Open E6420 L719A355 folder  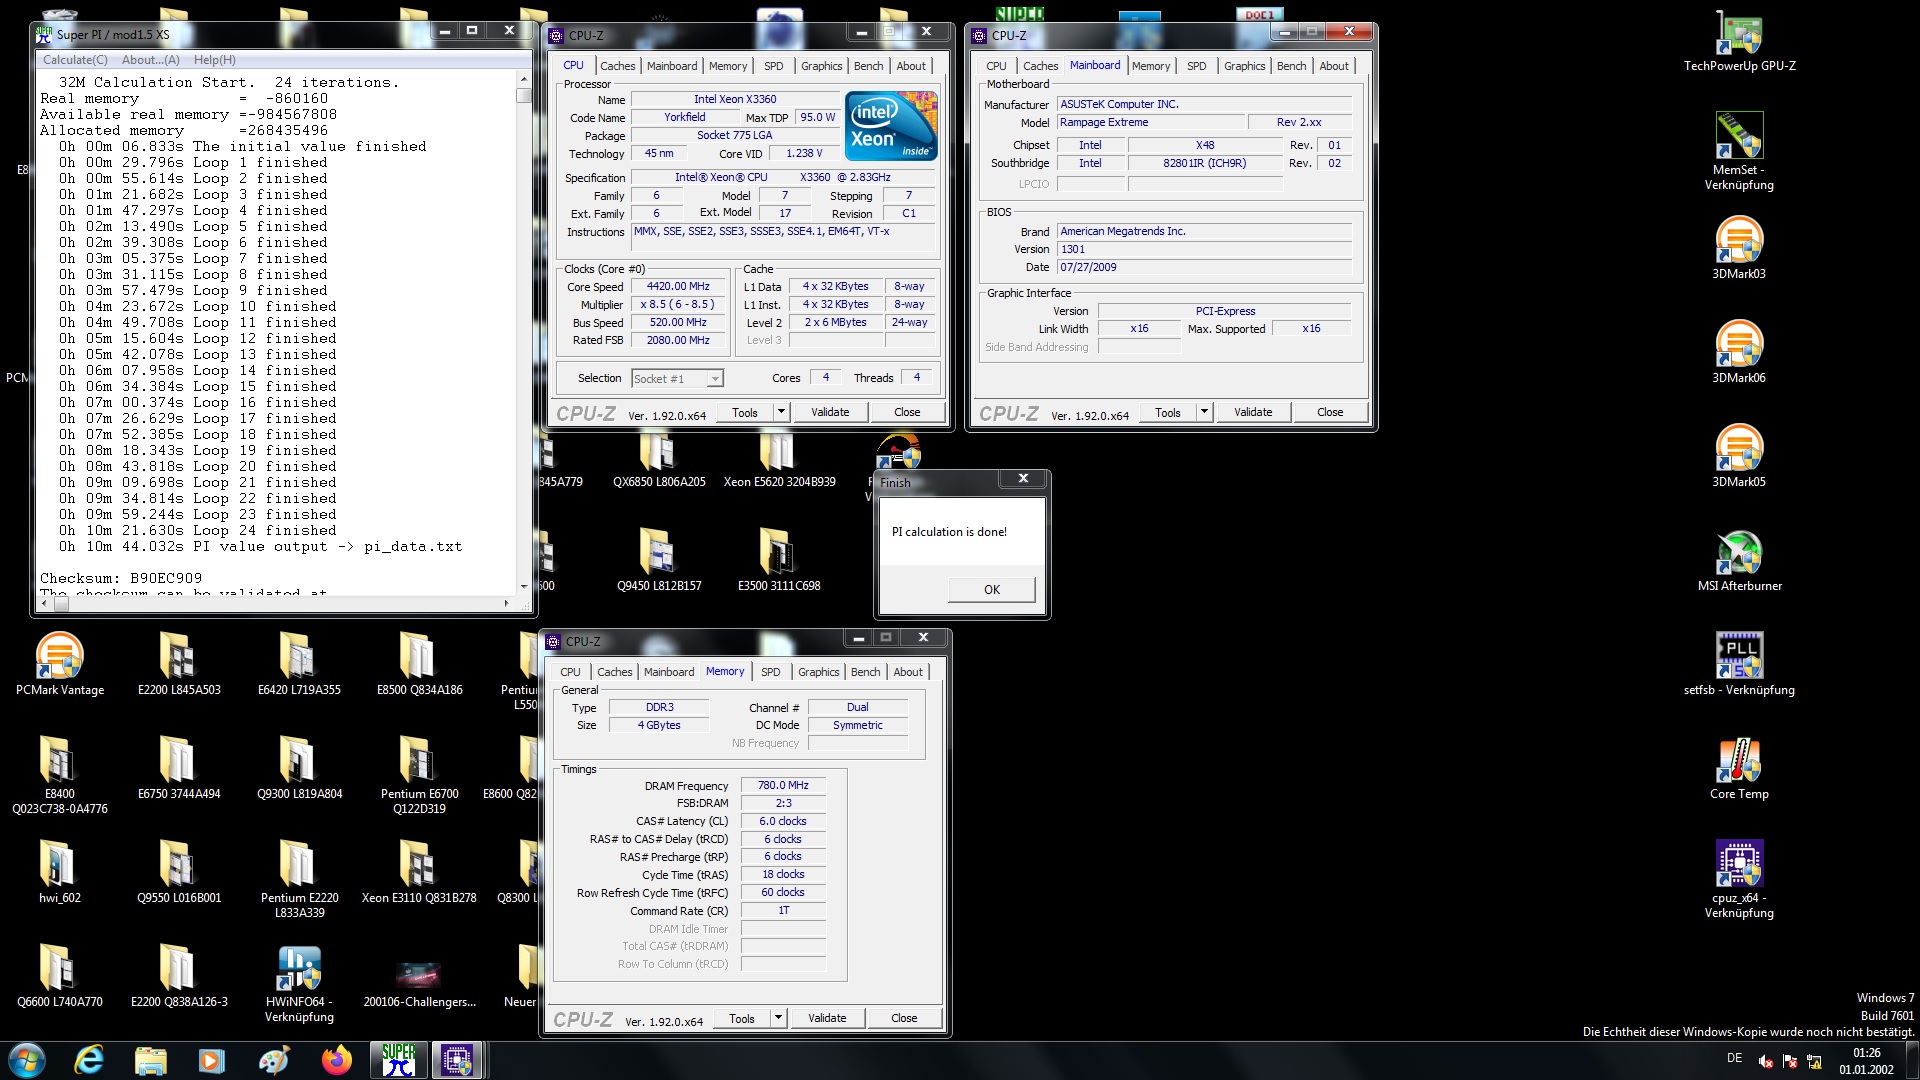tap(299, 663)
